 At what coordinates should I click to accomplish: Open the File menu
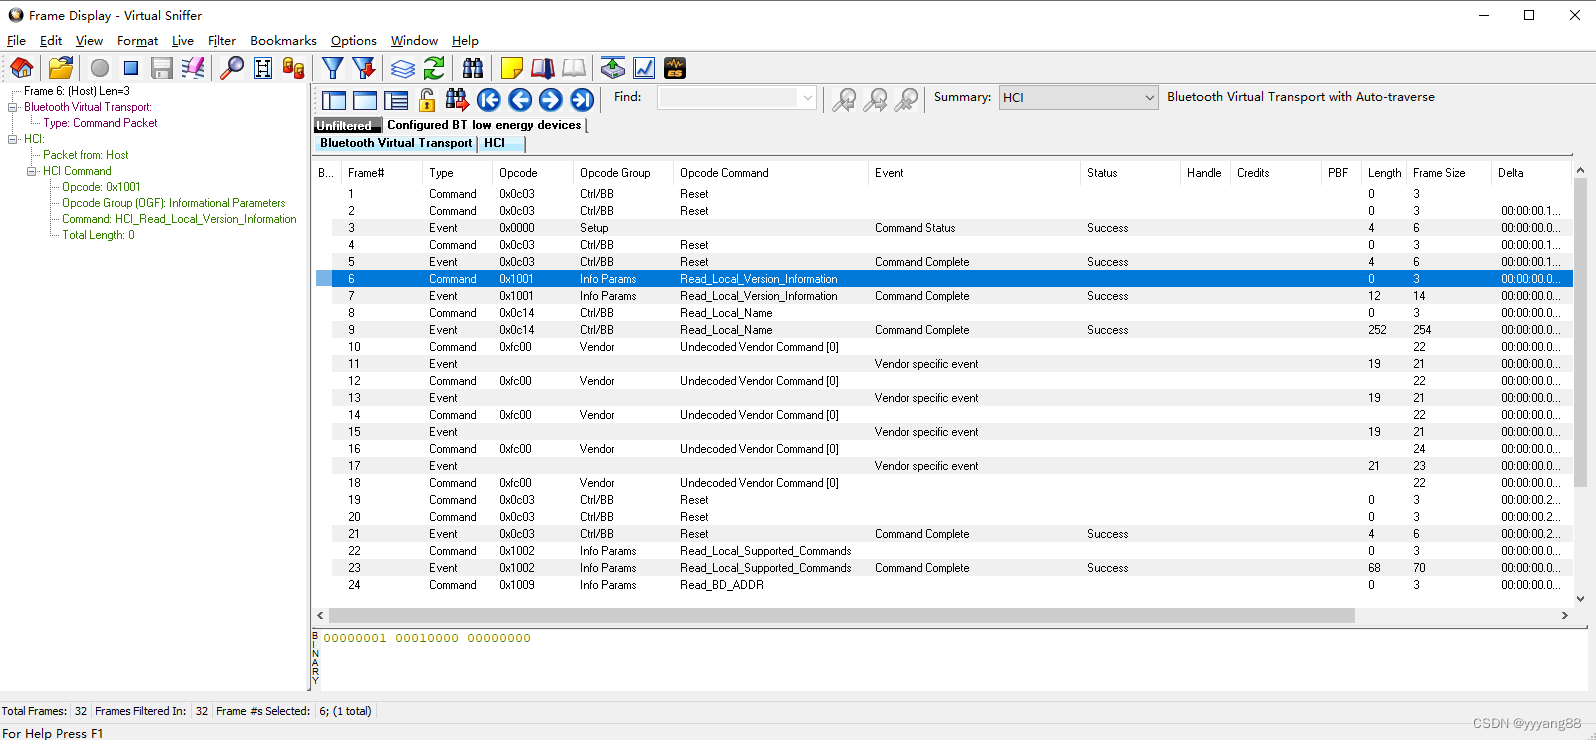coord(16,41)
